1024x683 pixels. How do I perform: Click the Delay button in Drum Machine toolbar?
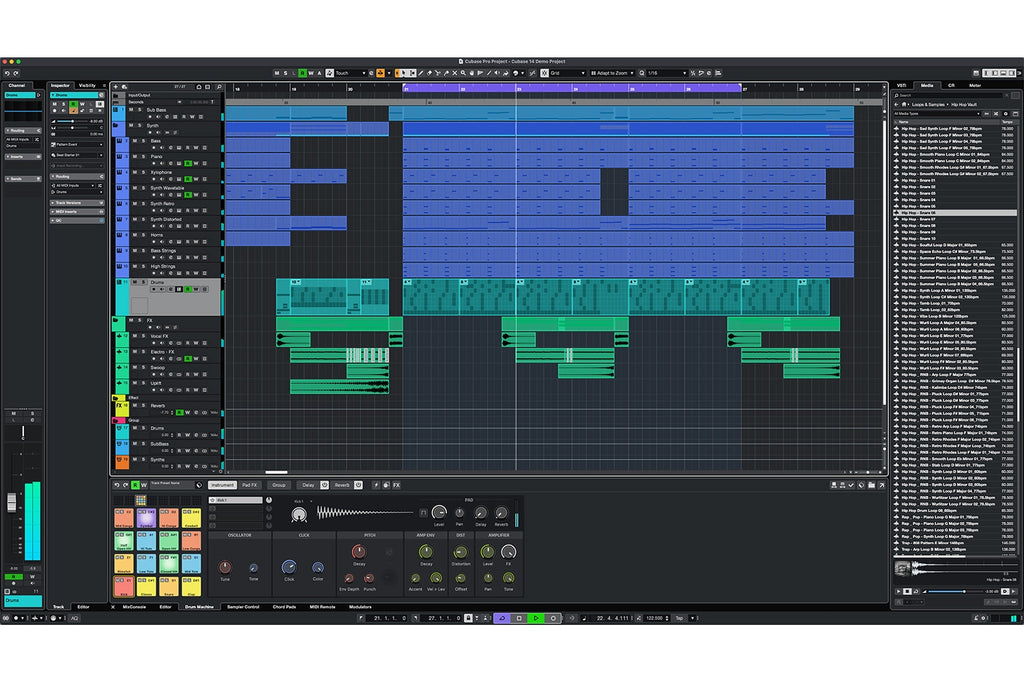(308, 485)
